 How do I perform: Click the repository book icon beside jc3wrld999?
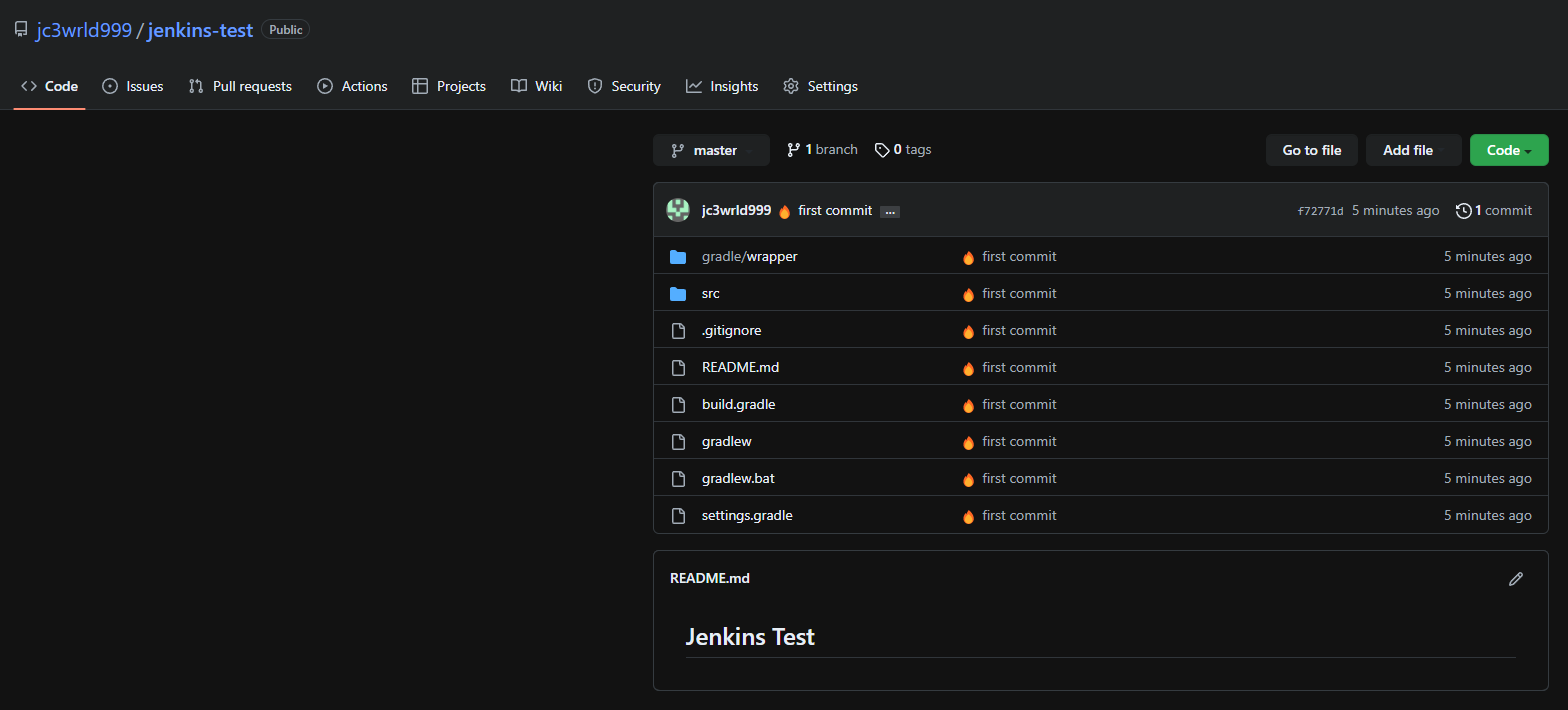(x=21, y=30)
